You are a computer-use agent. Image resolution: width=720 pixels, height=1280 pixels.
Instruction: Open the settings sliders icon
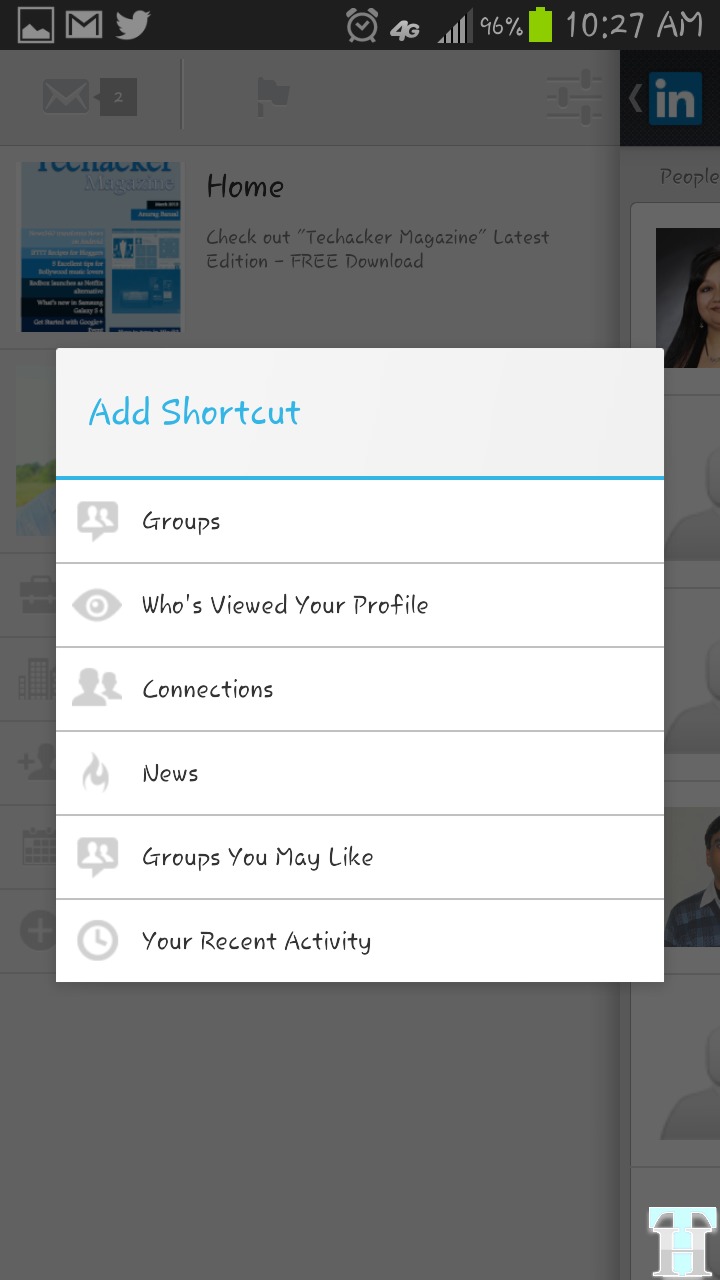(574, 97)
